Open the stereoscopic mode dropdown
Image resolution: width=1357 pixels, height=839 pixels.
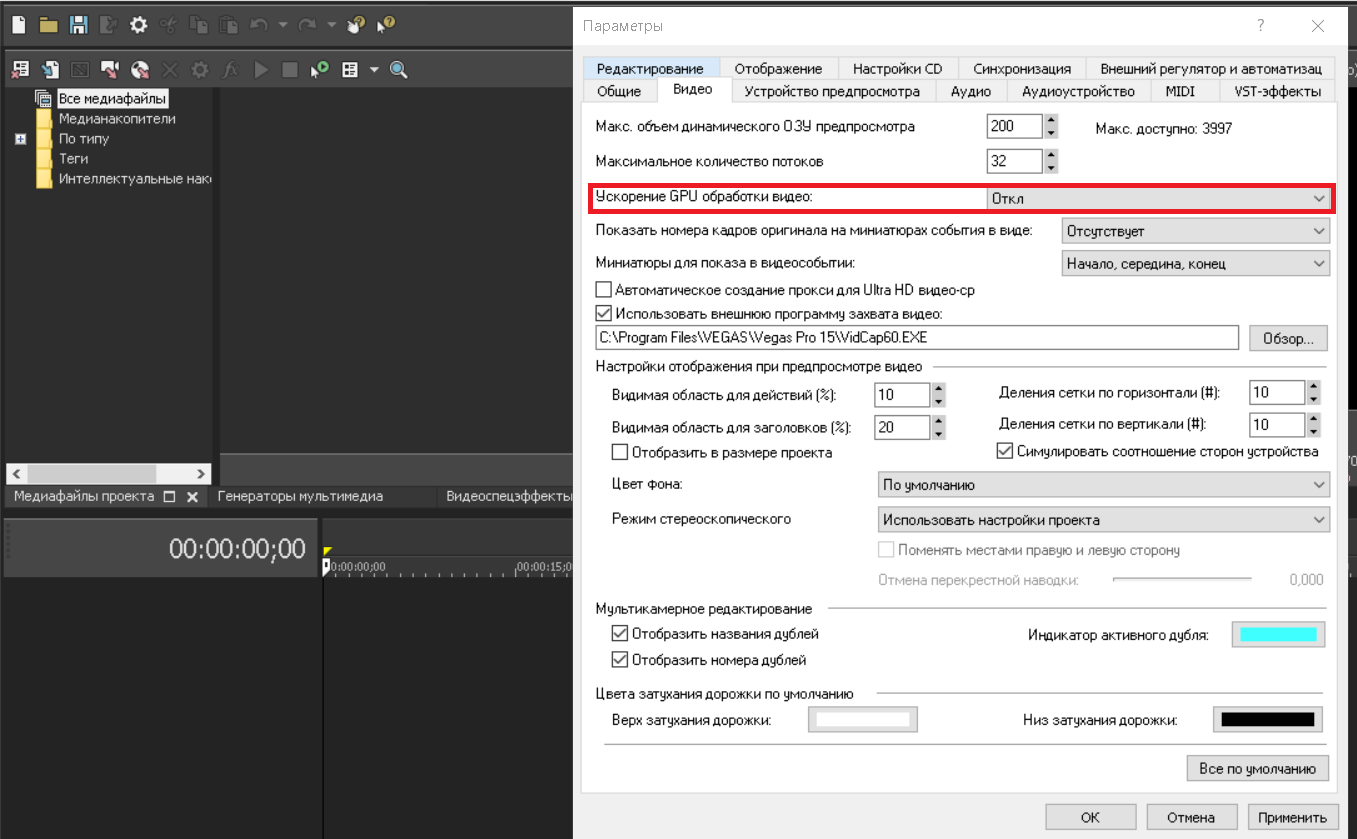coord(1103,520)
